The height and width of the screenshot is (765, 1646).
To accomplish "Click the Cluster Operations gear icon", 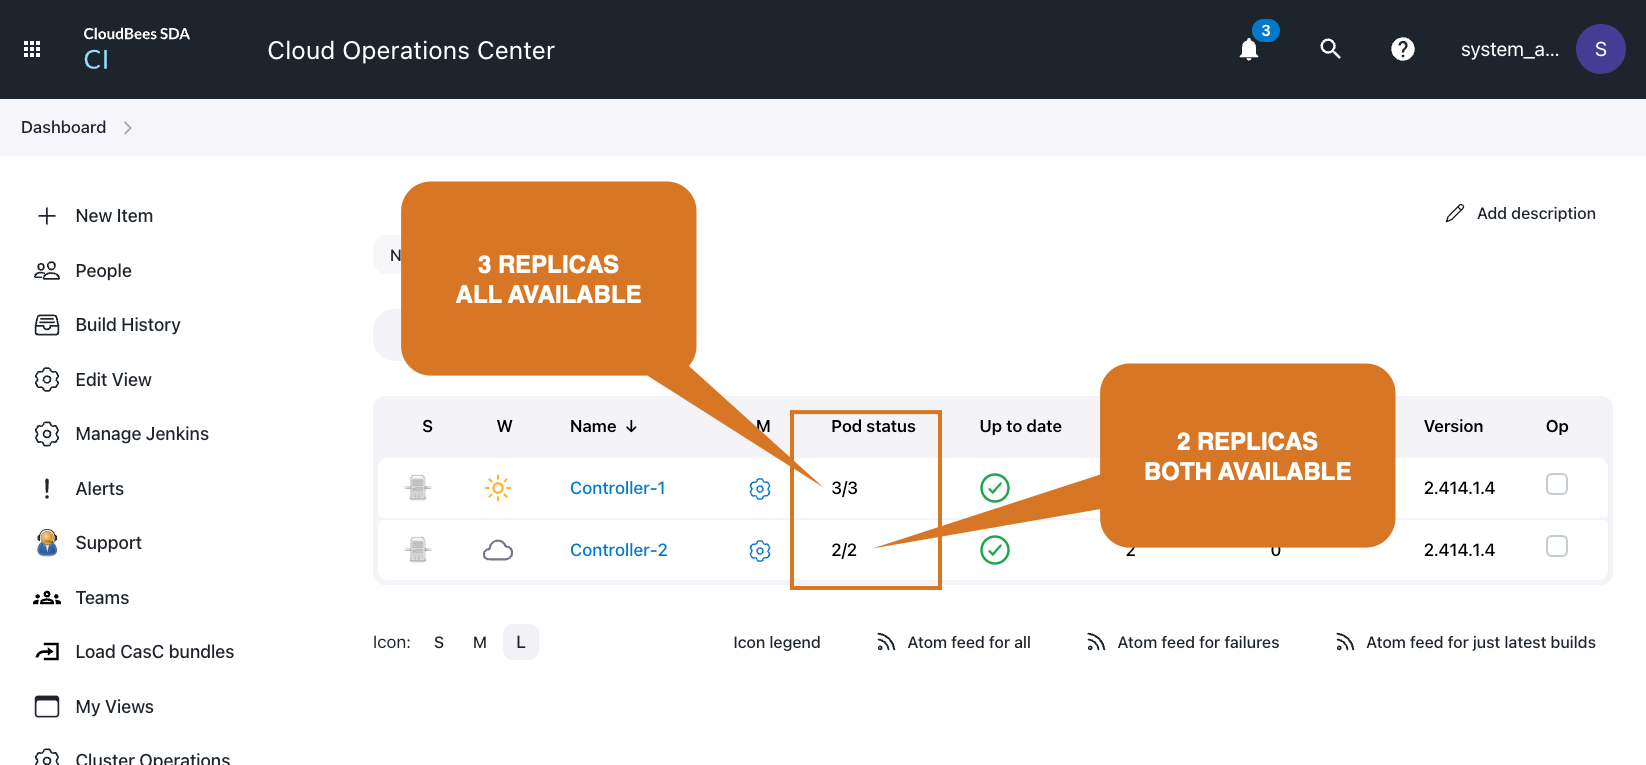I will point(47,758).
